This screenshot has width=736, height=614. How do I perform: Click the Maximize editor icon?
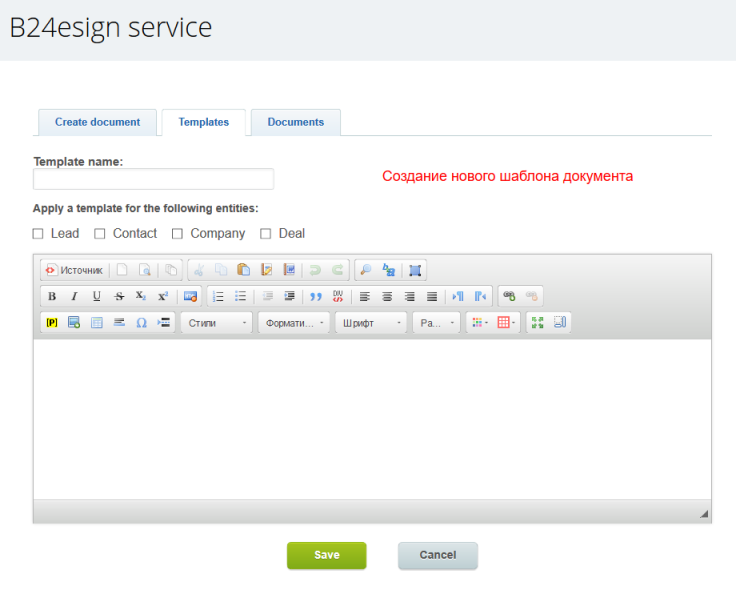(x=537, y=322)
